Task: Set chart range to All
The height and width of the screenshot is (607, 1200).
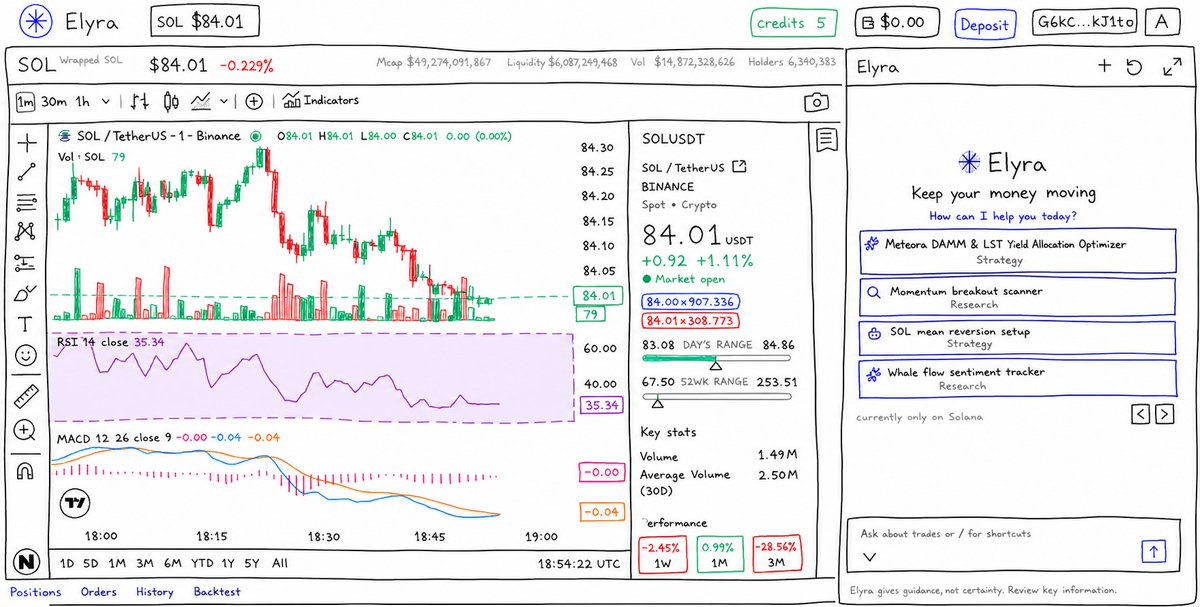Action: [280, 563]
